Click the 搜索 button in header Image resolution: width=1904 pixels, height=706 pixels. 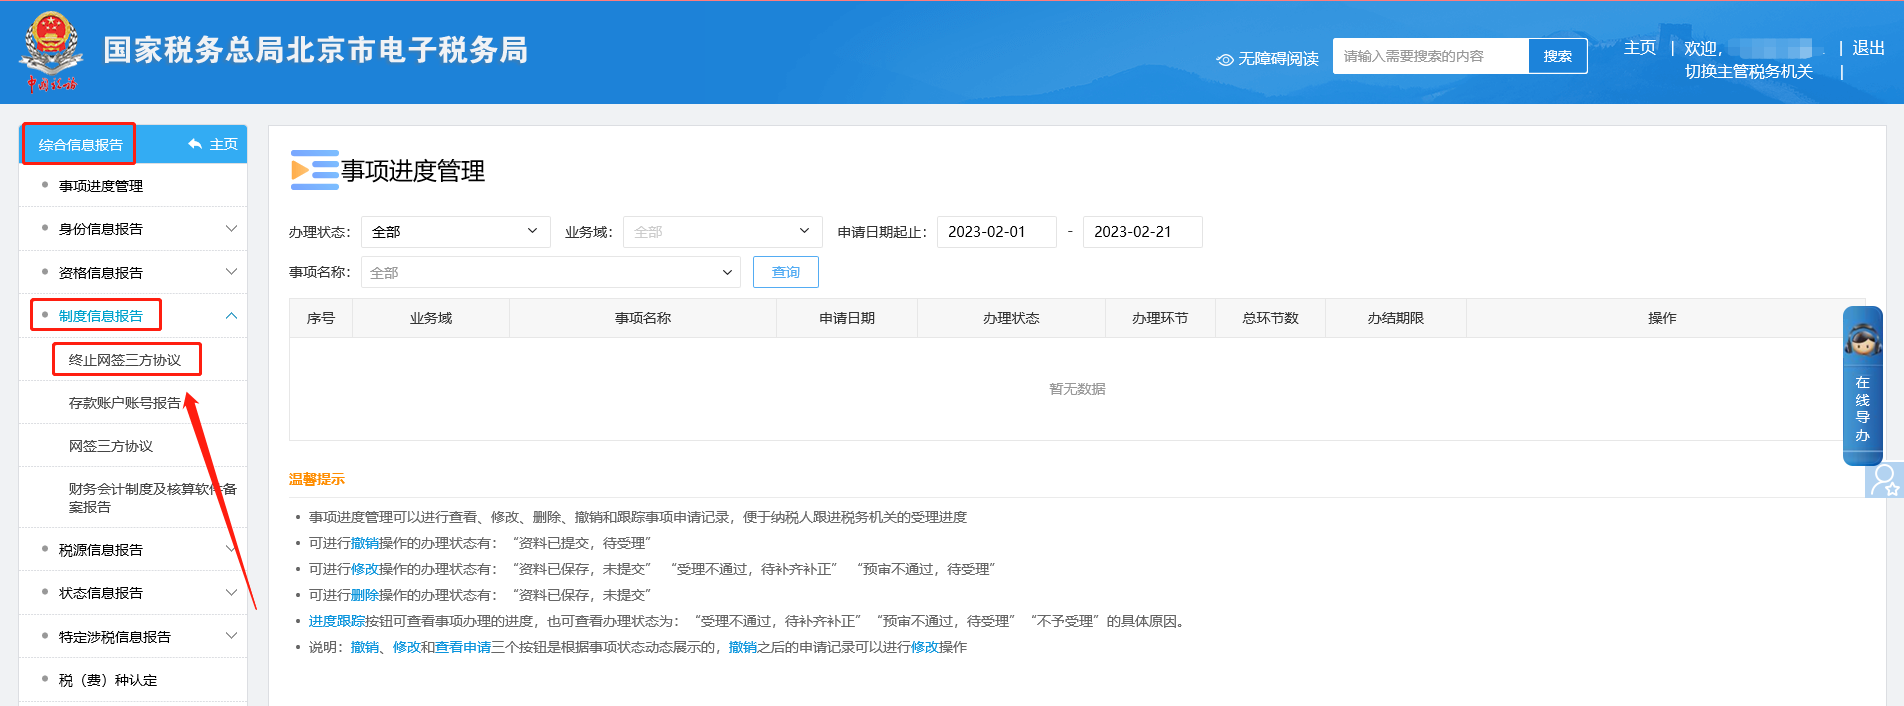point(1557,56)
